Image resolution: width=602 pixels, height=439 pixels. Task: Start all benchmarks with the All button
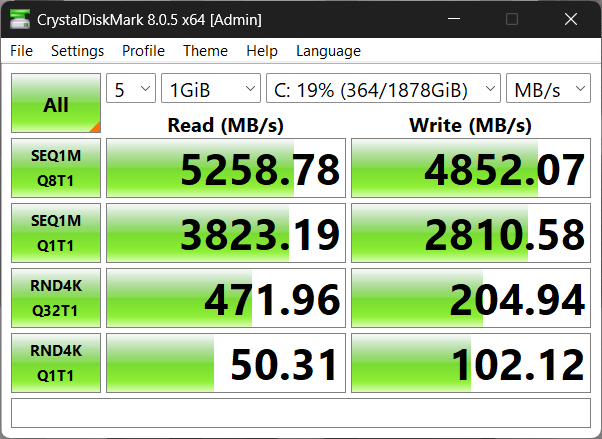[x=56, y=103]
